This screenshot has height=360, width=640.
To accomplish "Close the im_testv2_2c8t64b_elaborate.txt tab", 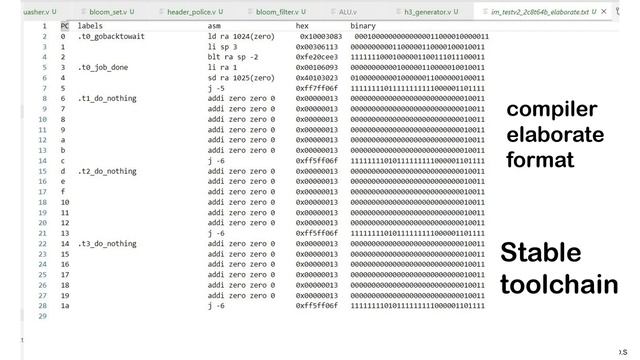I will tap(604, 11).
